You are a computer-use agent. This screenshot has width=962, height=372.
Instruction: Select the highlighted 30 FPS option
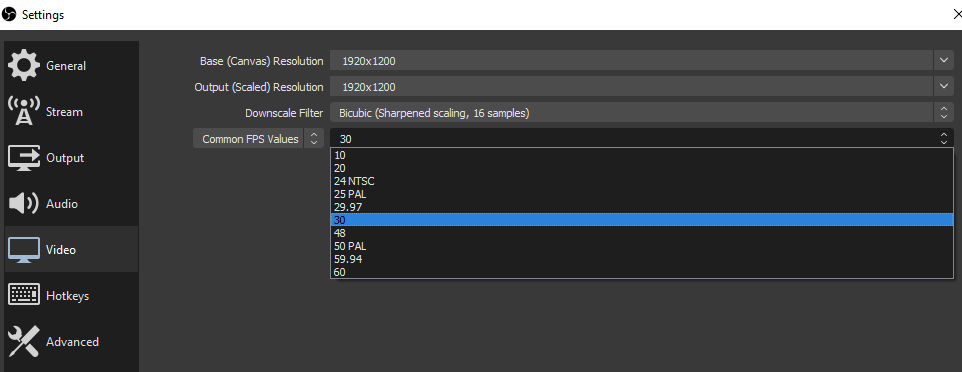pyautogui.click(x=642, y=220)
